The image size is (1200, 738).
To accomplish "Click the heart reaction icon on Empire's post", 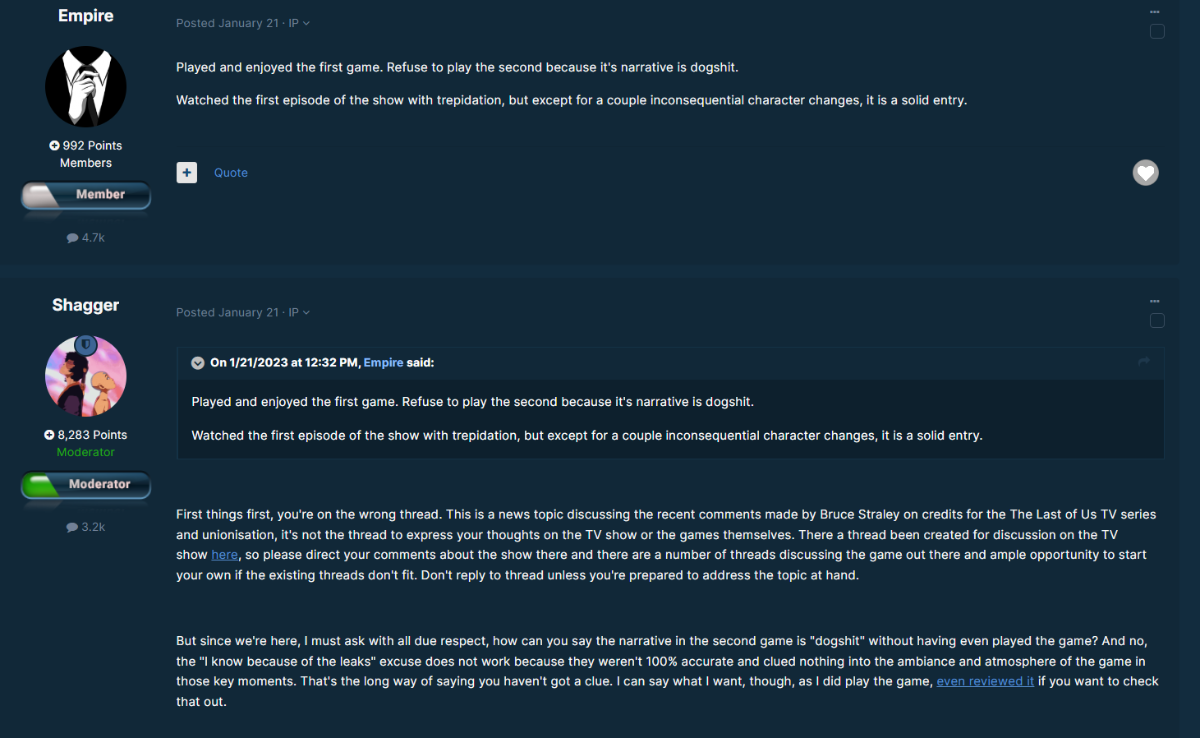I will click(1145, 173).
